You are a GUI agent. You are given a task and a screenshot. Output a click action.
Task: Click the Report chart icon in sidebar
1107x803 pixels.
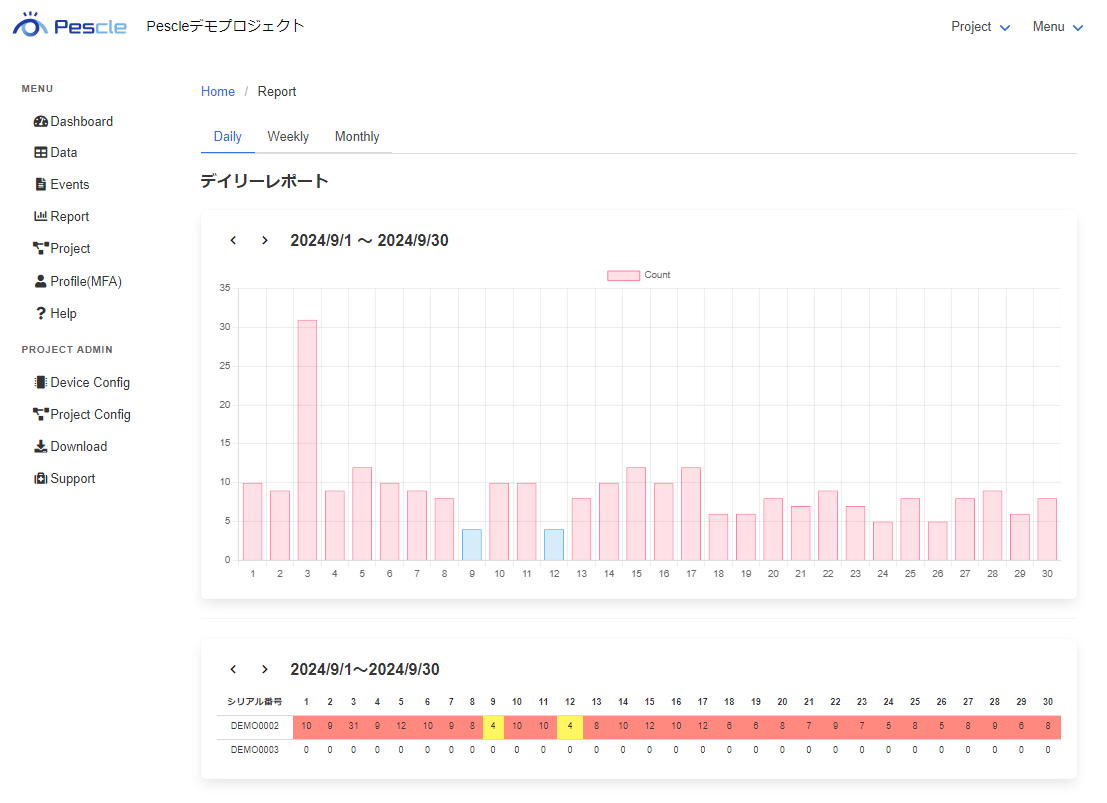point(40,217)
